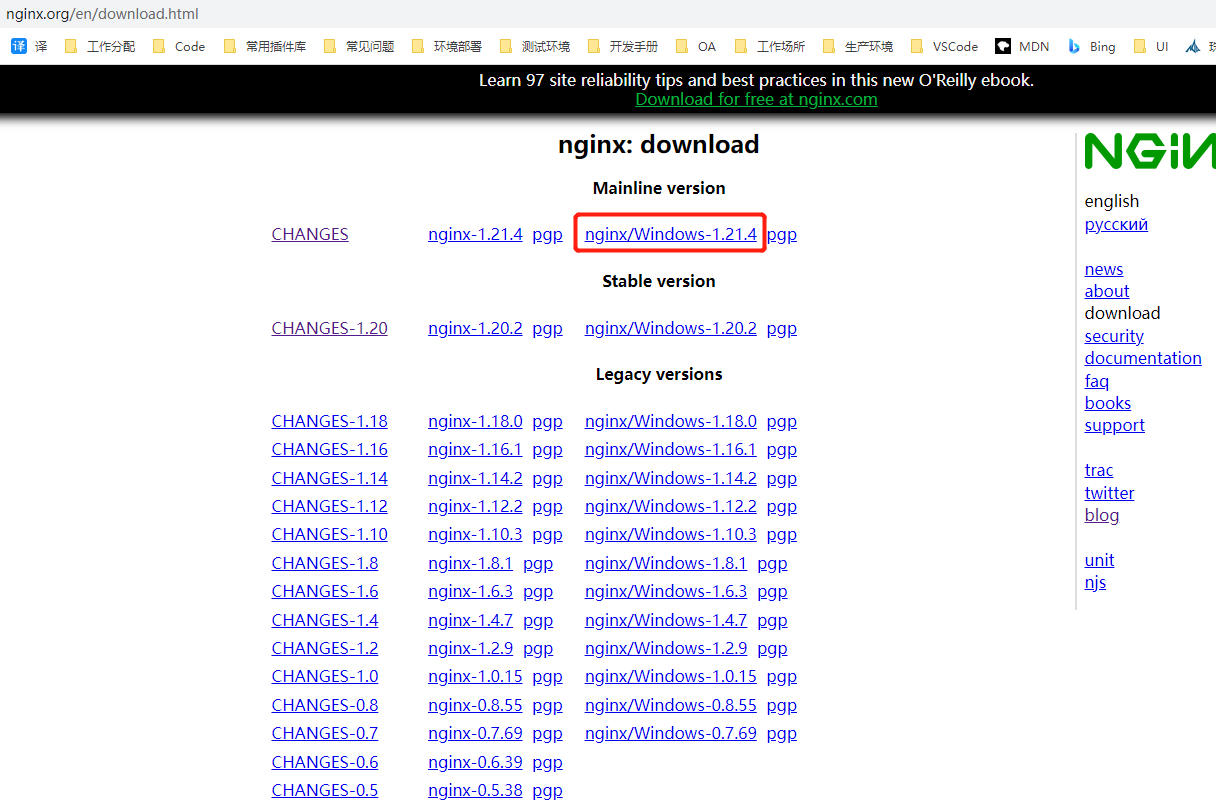Open the CHANGES-1.18 link
Image resolution: width=1216 pixels, height=809 pixels.
[329, 421]
